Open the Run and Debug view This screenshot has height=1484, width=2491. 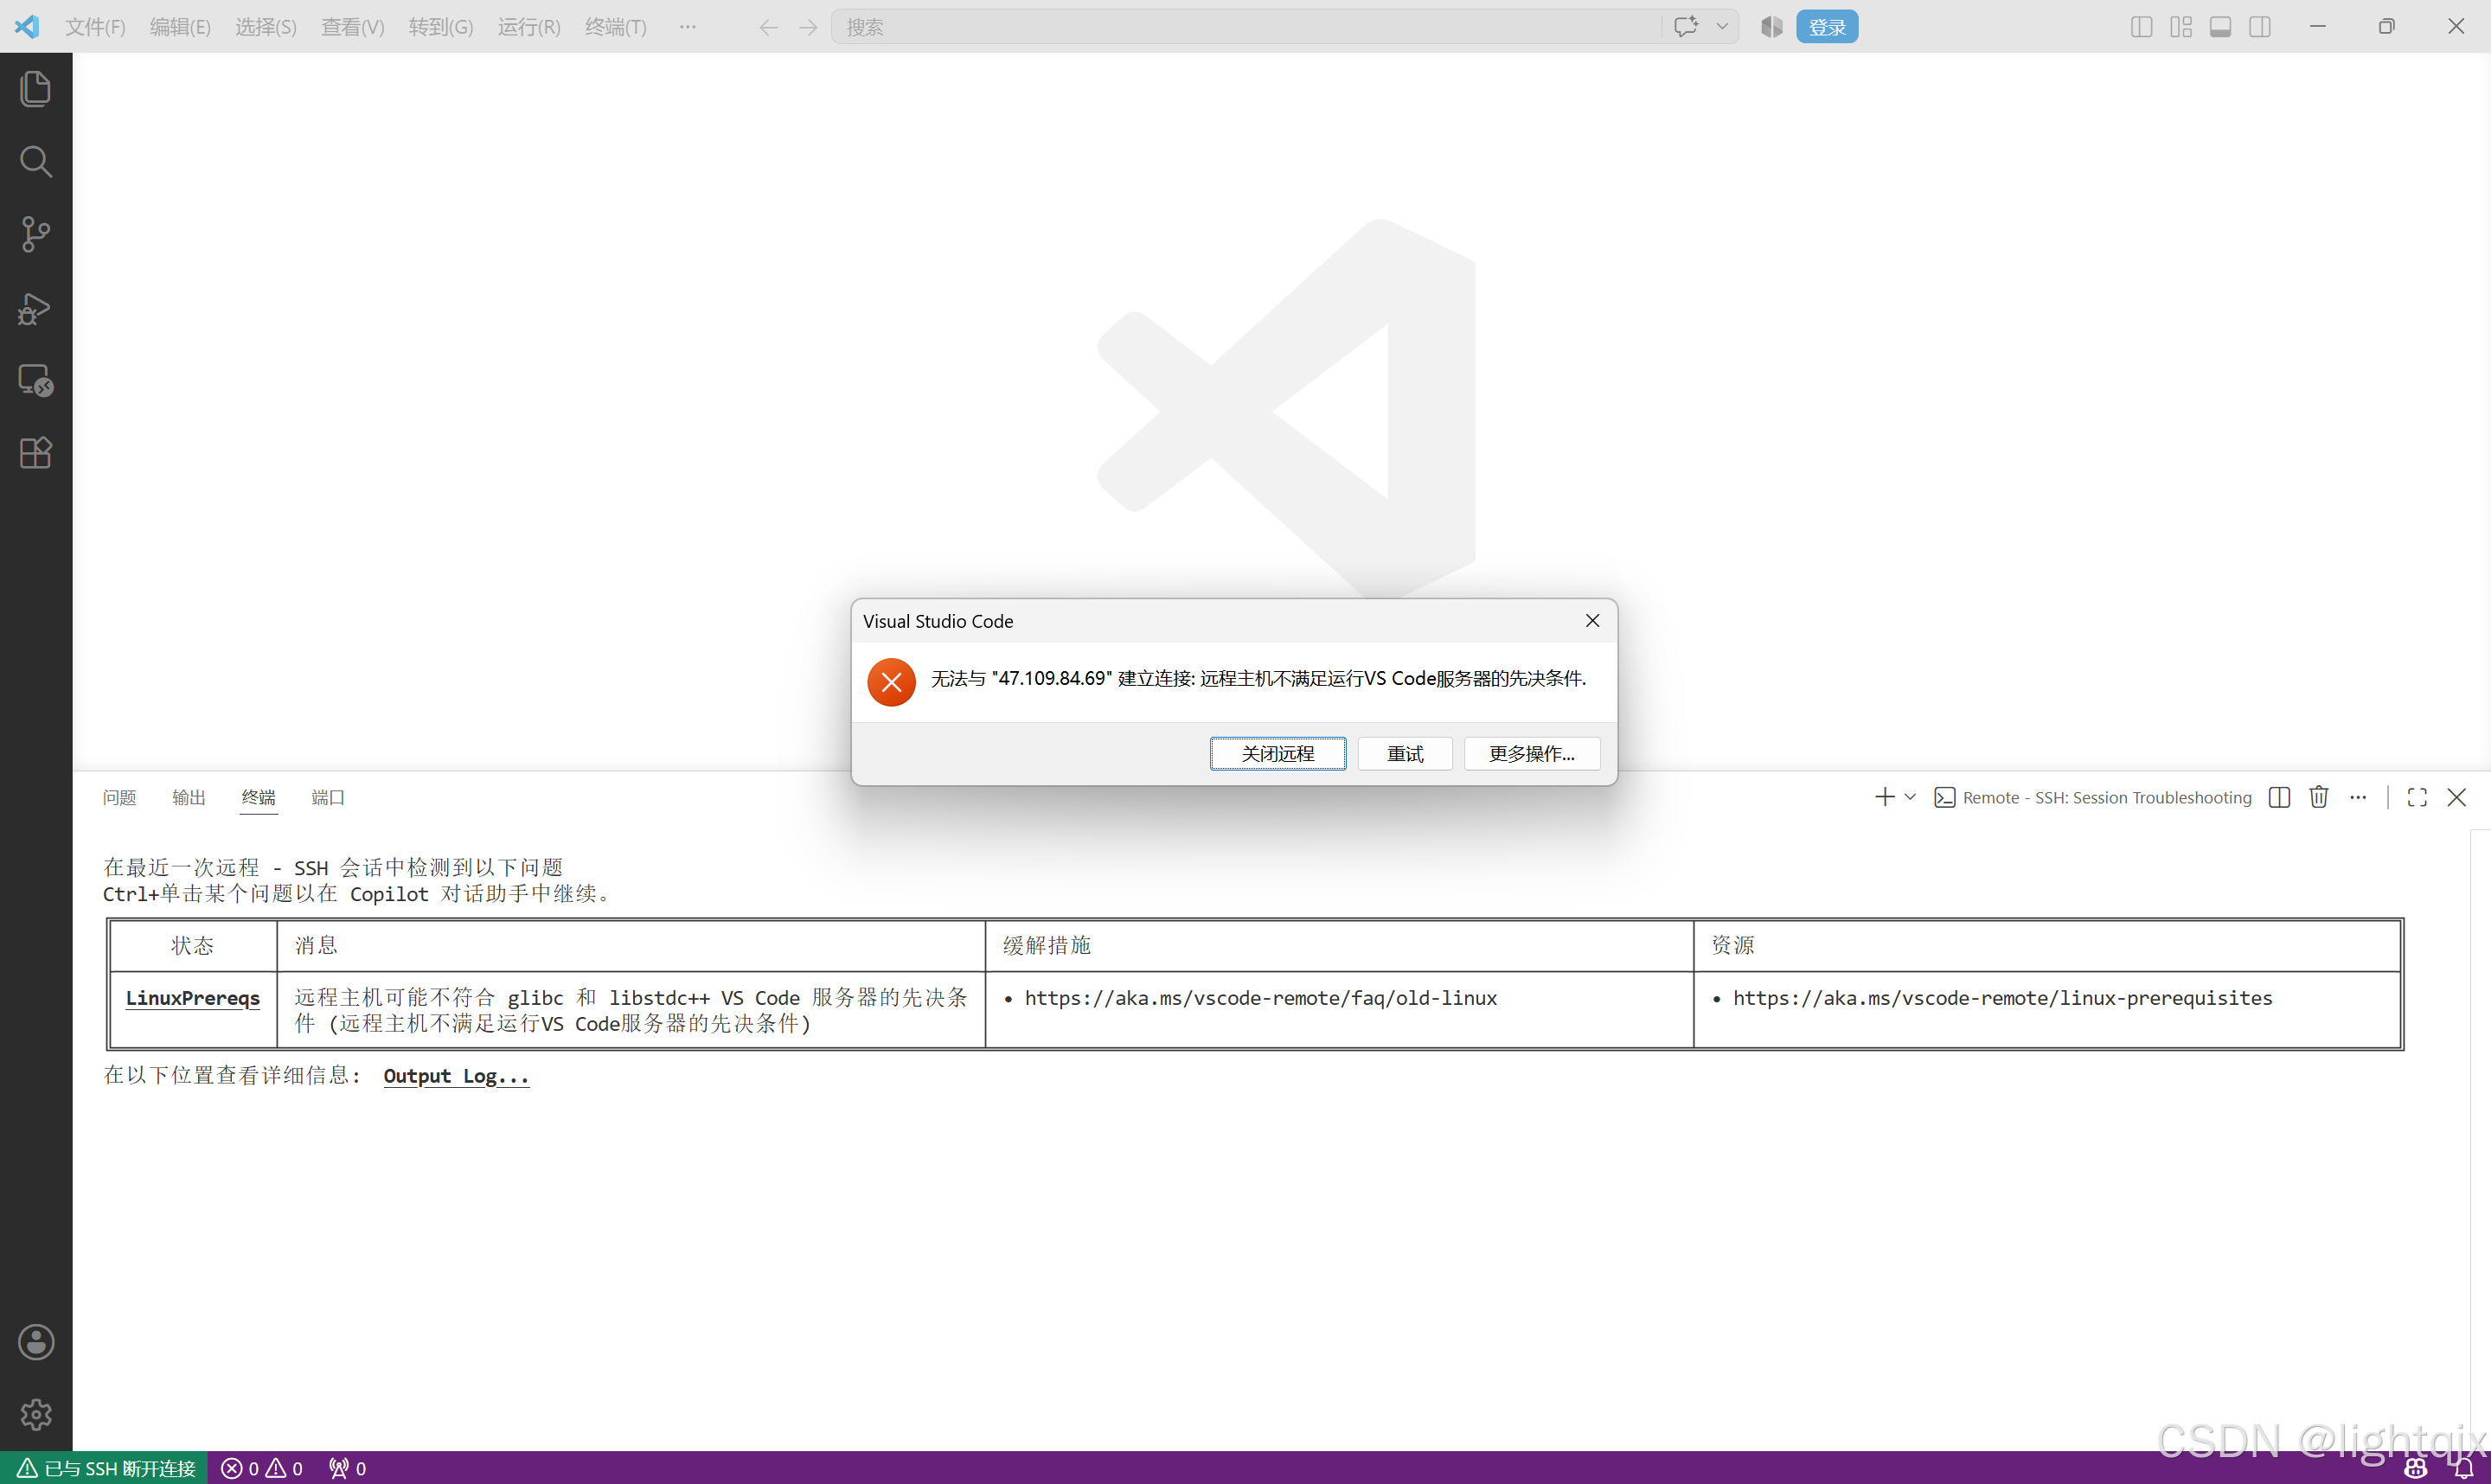pos(36,308)
